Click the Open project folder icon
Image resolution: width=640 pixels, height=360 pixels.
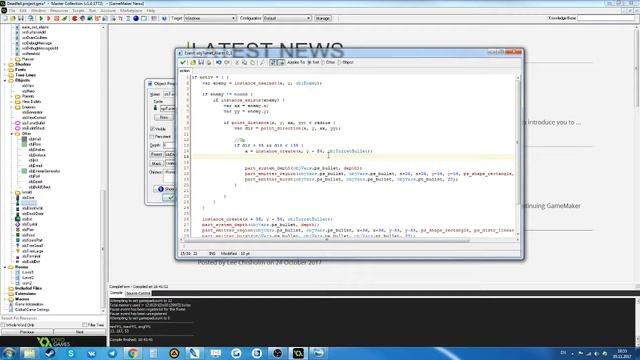coord(13,18)
